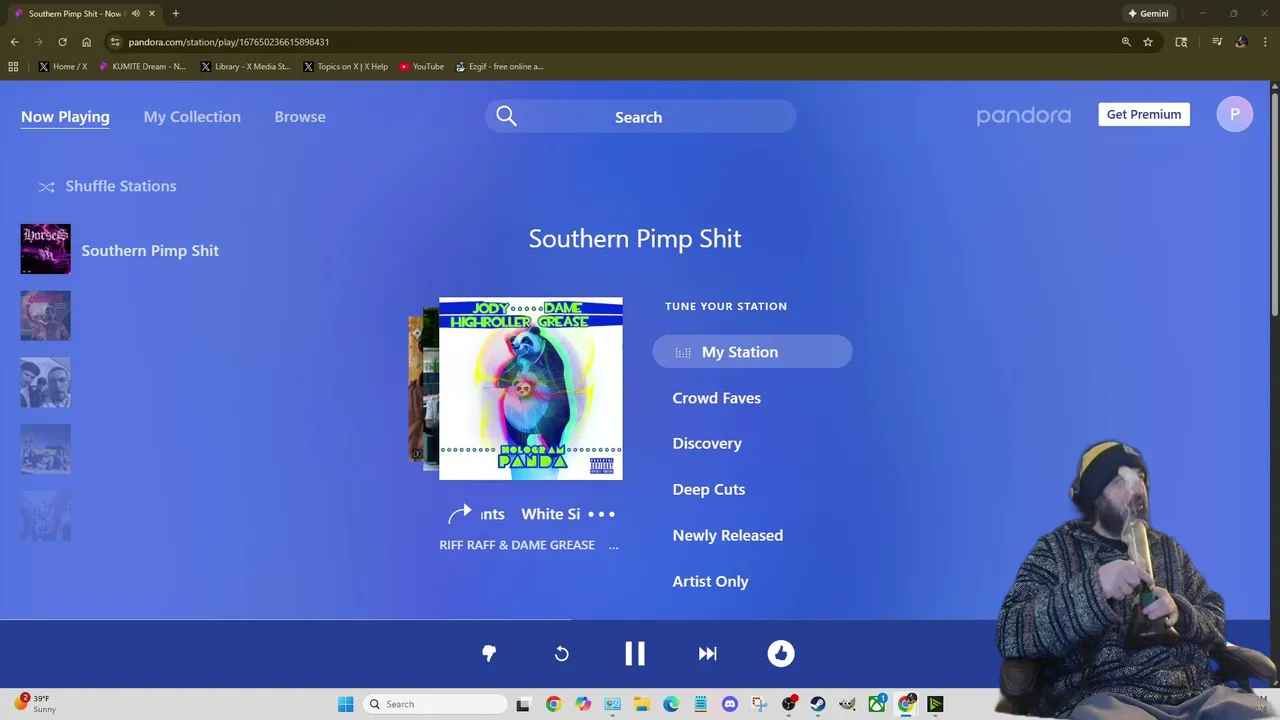Screen dimensions: 1280x720
Task: Thumb up the current song
Action: click(781, 653)
